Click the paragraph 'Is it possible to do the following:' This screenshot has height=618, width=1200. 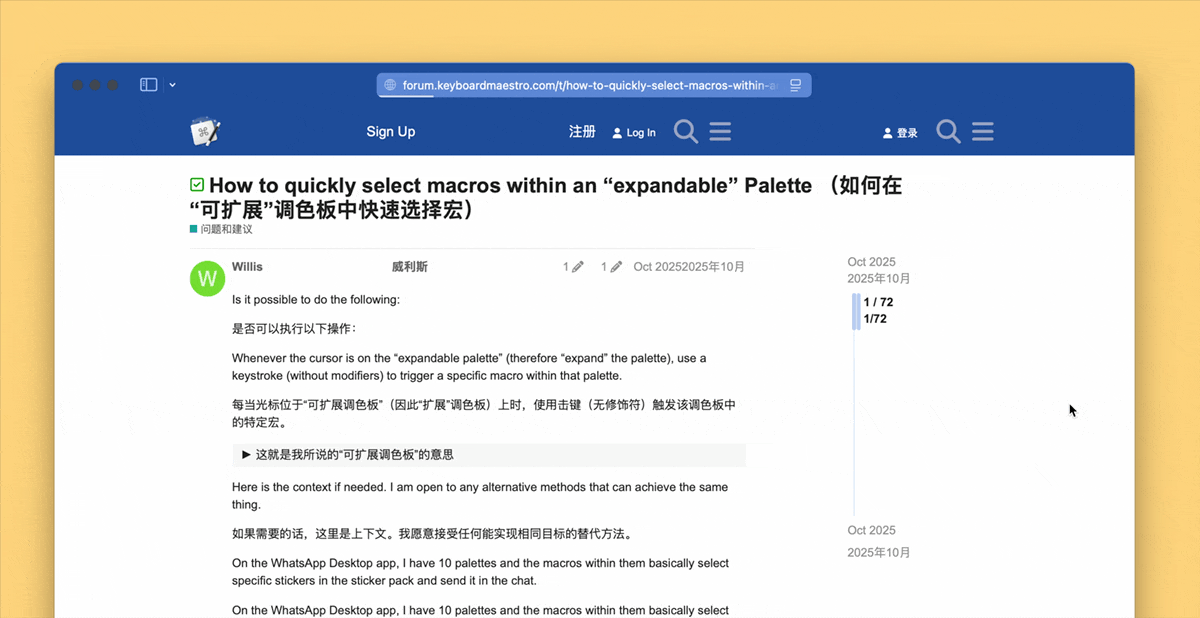click(x=316, y=300)
